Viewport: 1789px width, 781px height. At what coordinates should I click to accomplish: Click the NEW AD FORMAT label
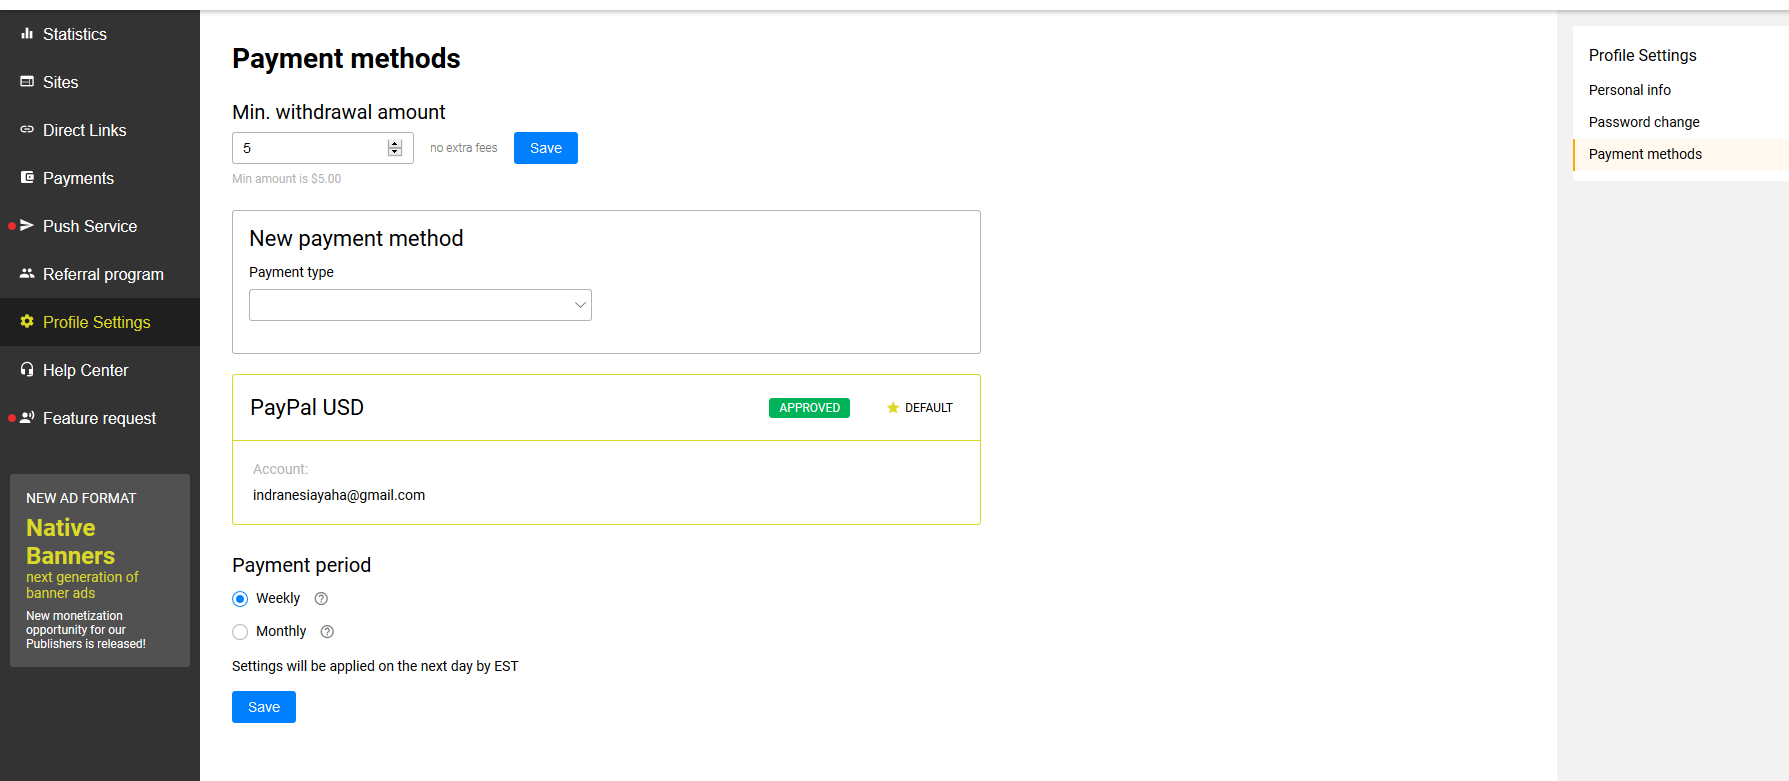click(81, 498)
